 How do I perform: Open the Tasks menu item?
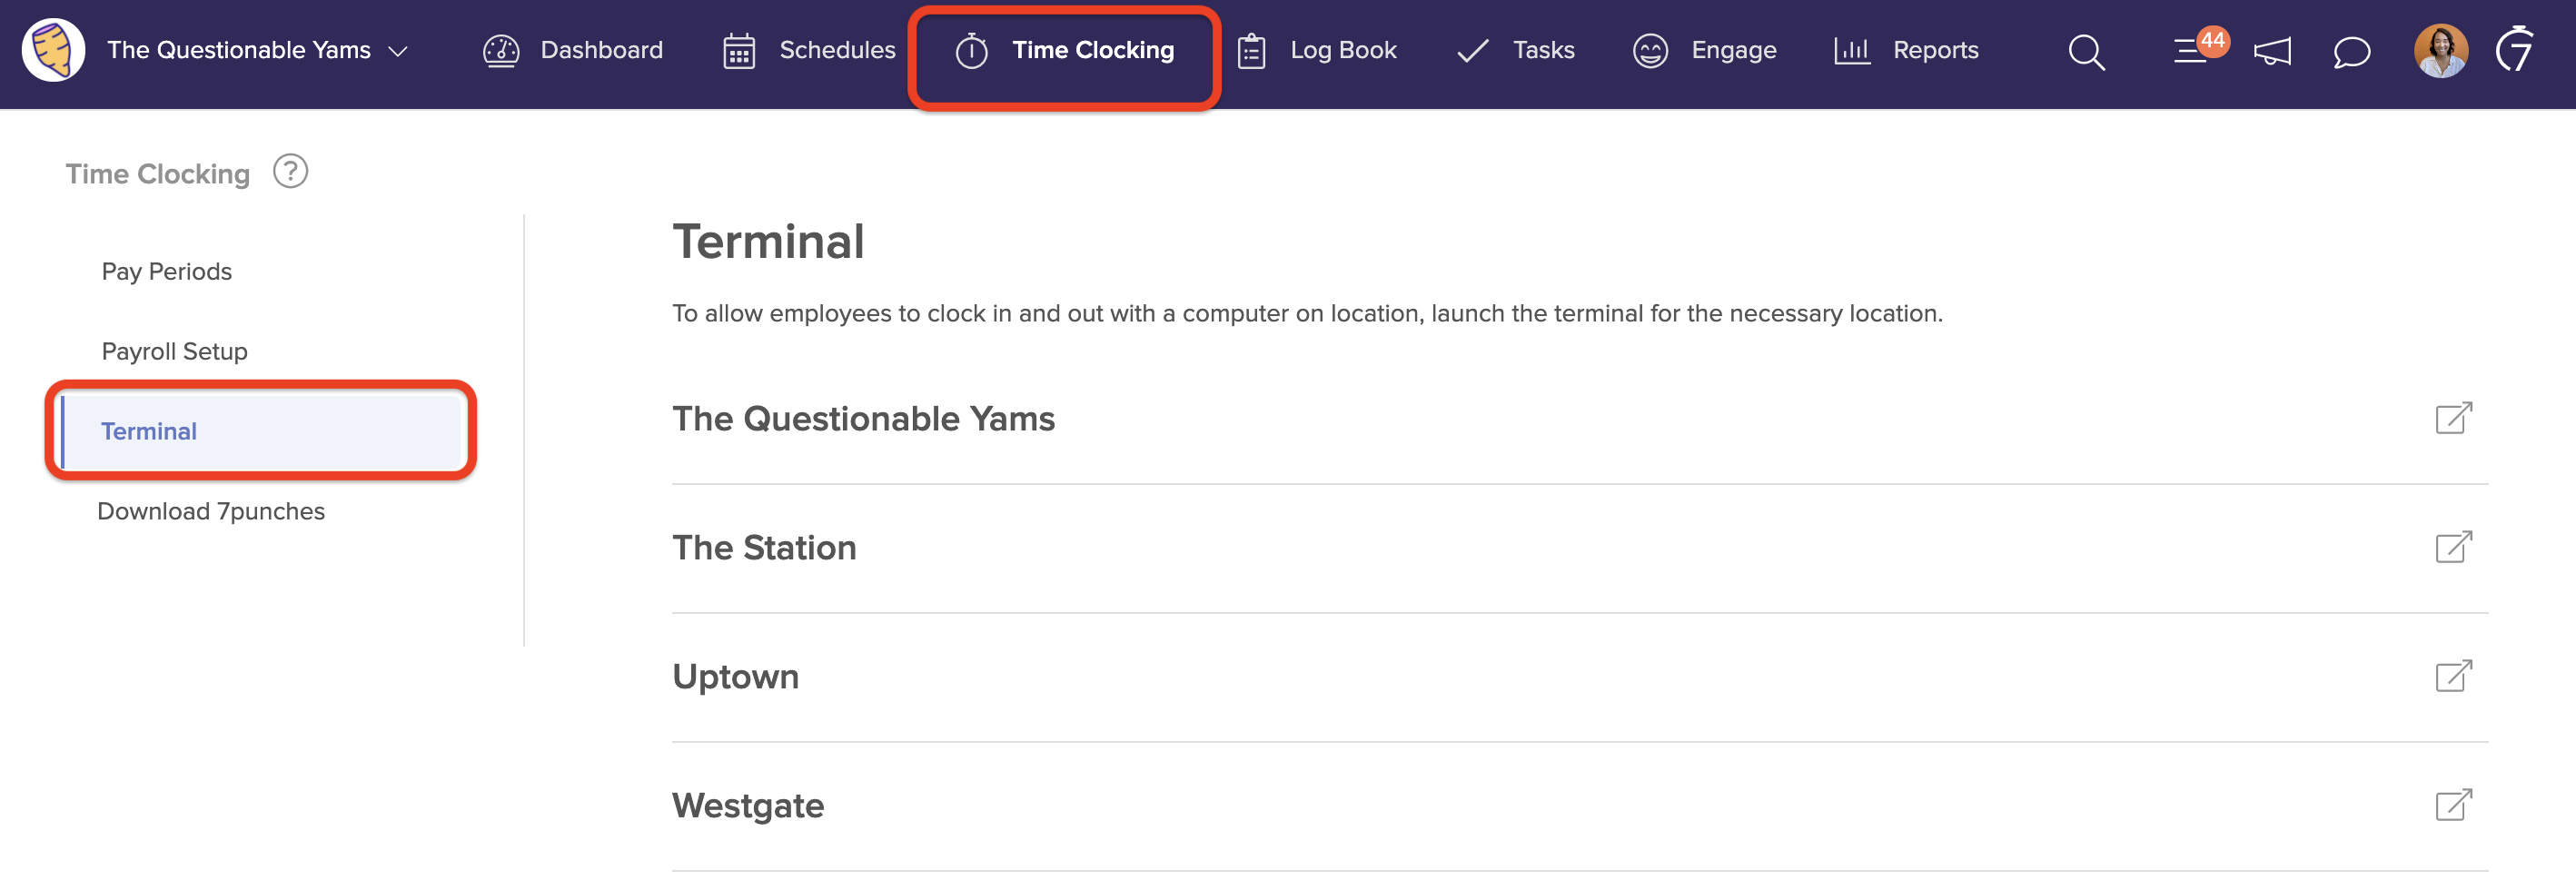(1515, 50)
